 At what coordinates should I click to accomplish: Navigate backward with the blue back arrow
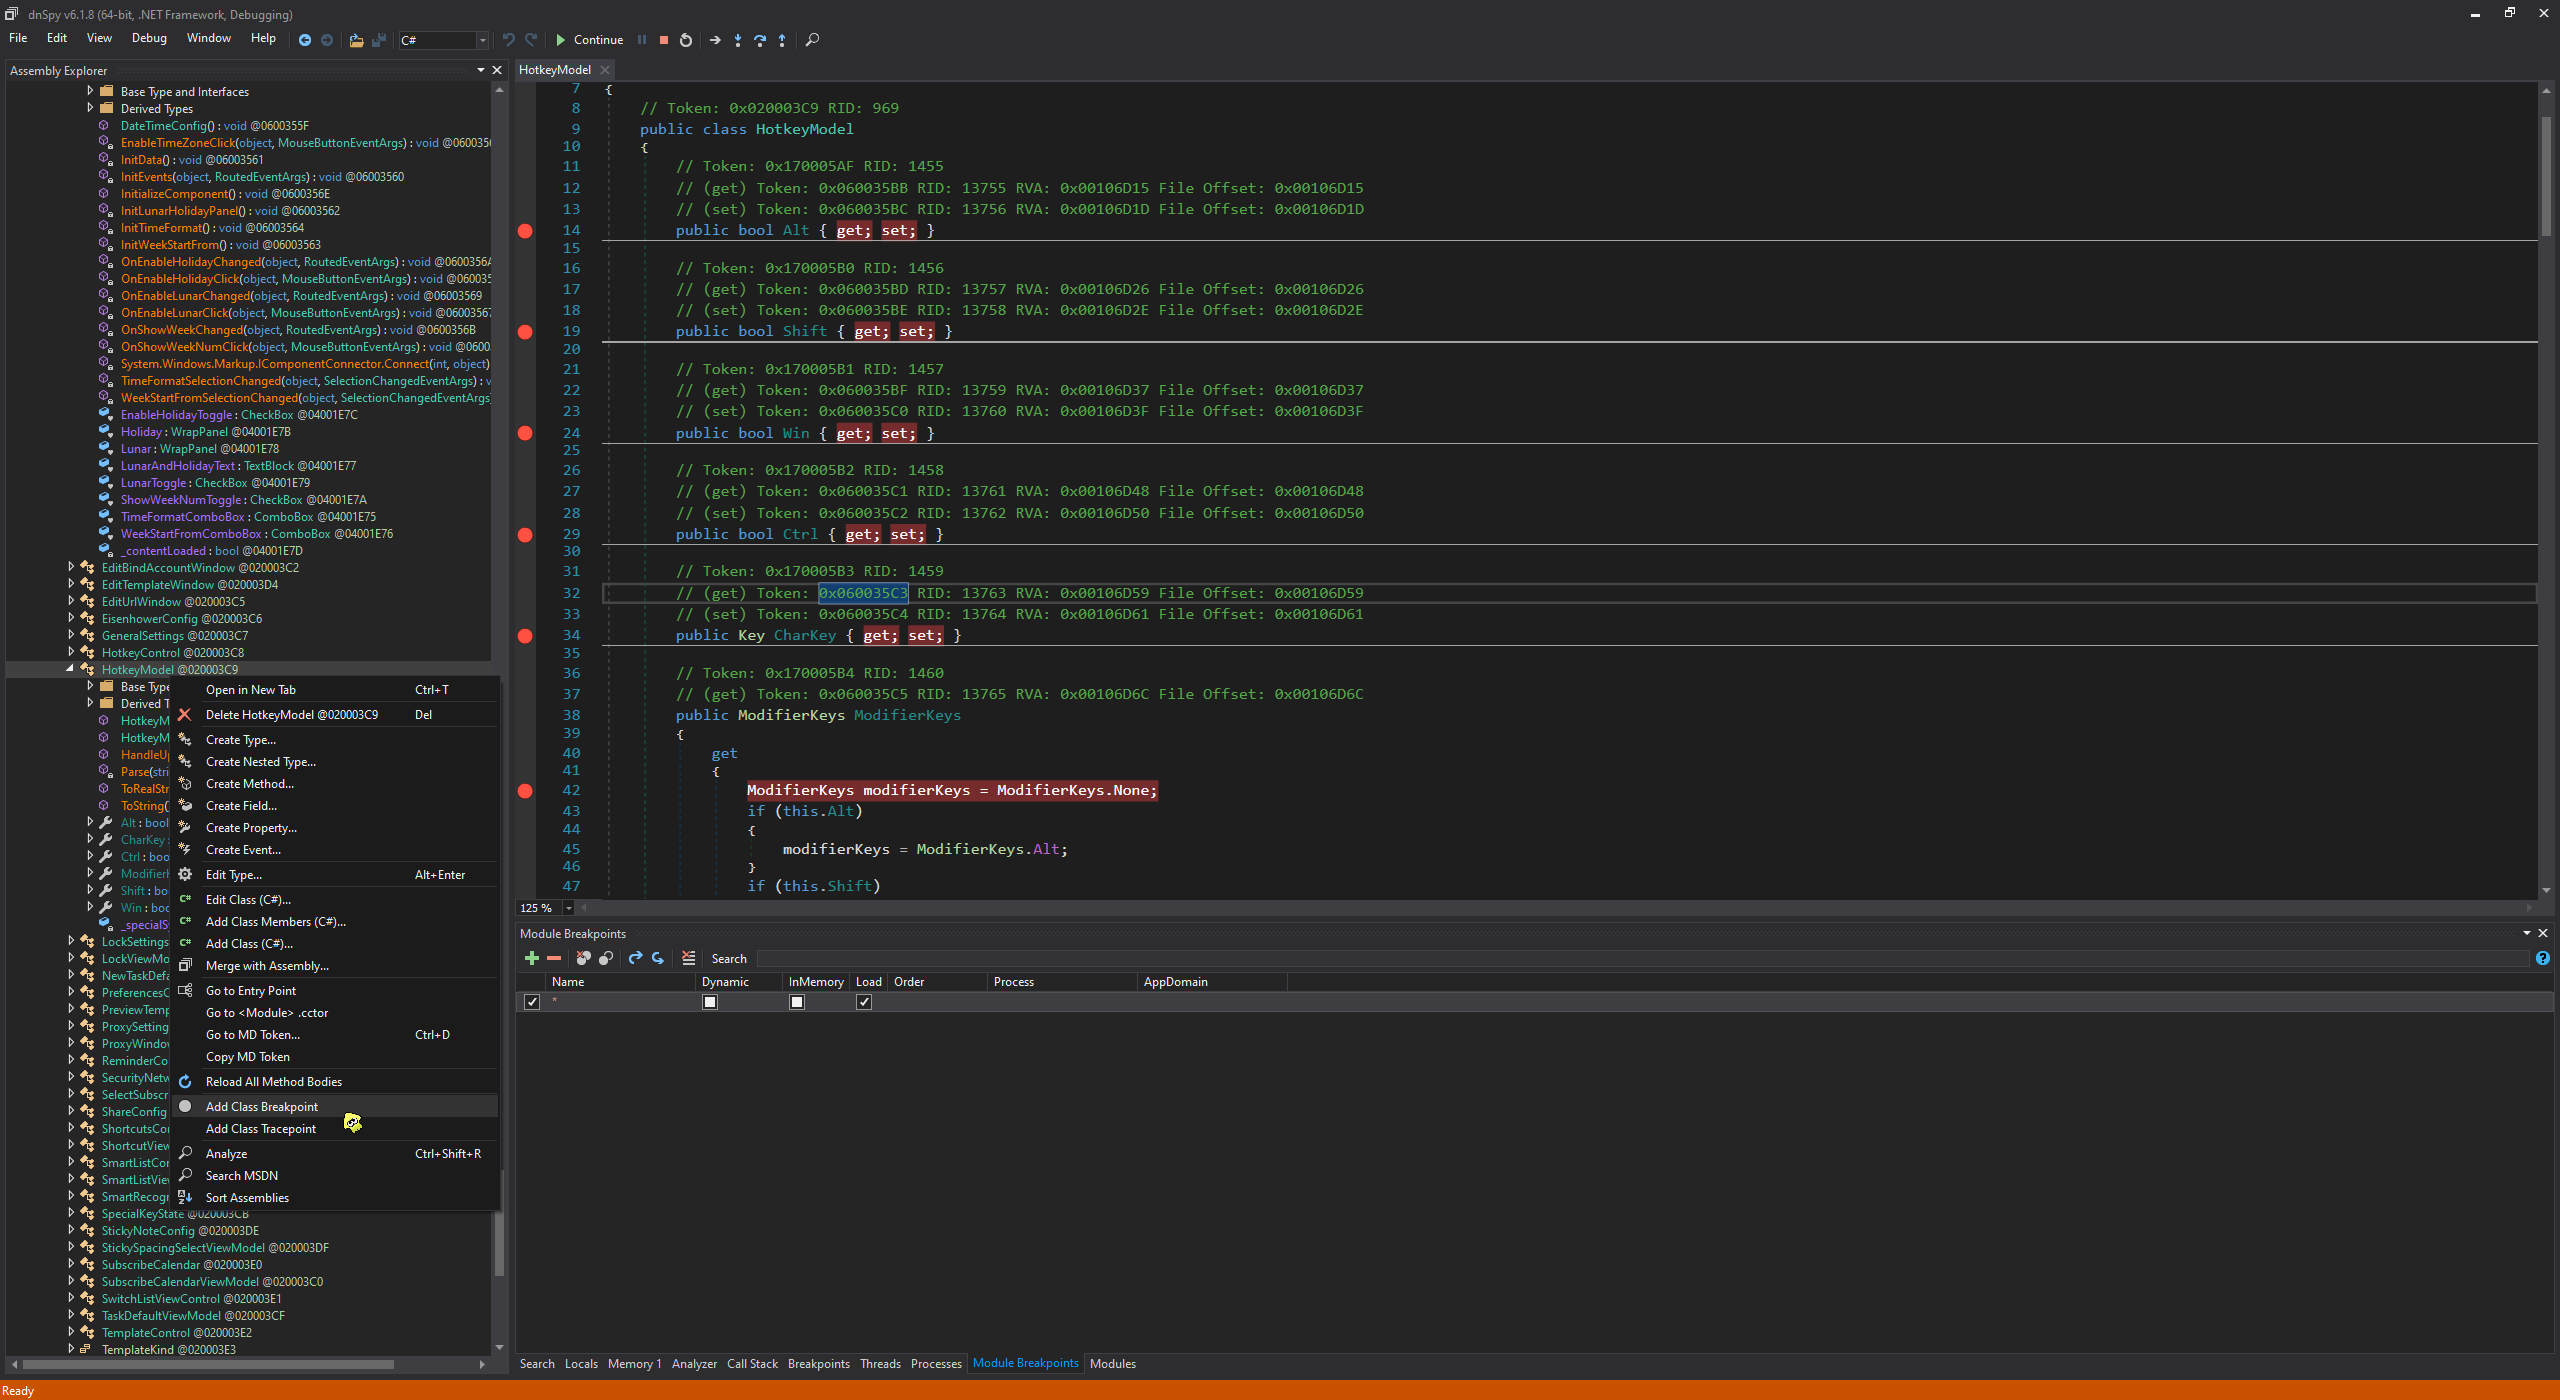pyautogui.click(x=305, y=40)
